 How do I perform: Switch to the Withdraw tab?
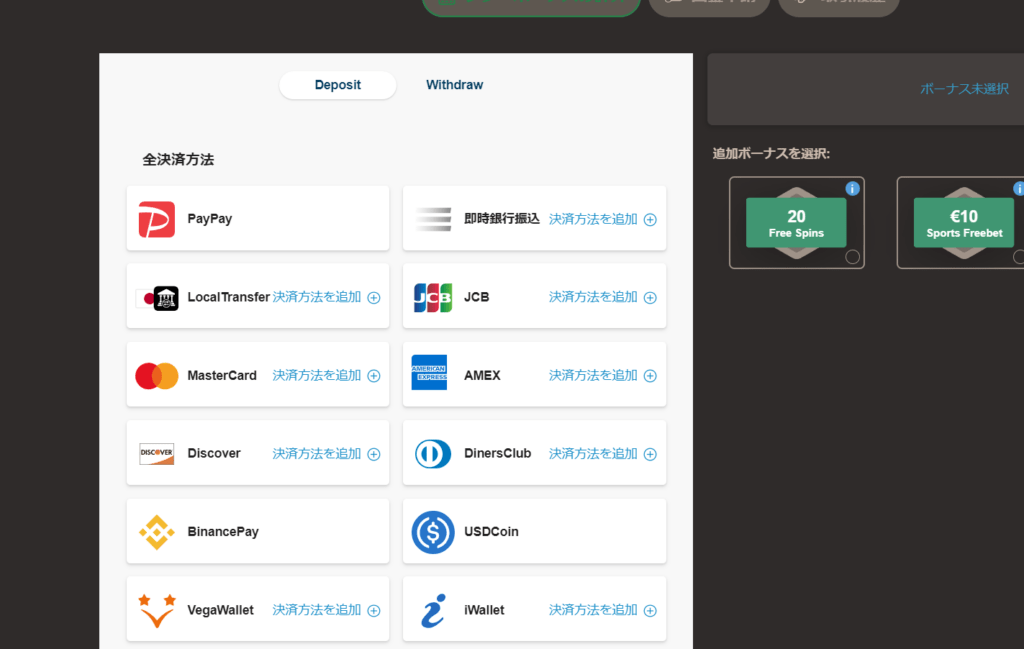pos(455,85)
